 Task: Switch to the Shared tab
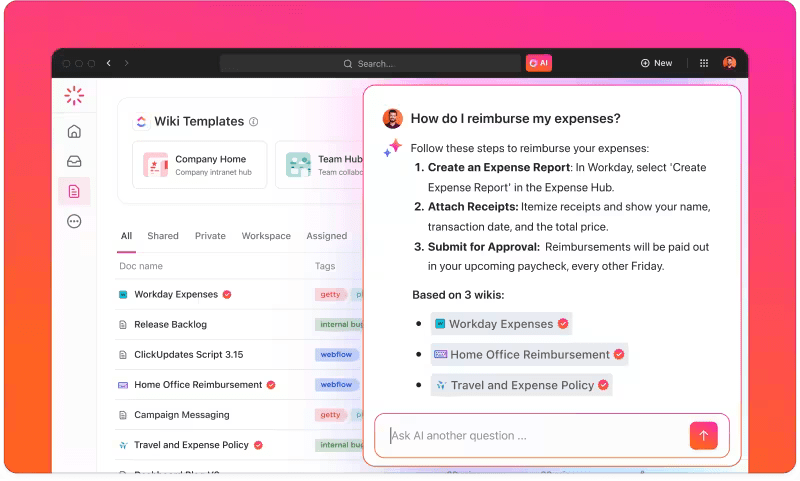coord(163,236)
